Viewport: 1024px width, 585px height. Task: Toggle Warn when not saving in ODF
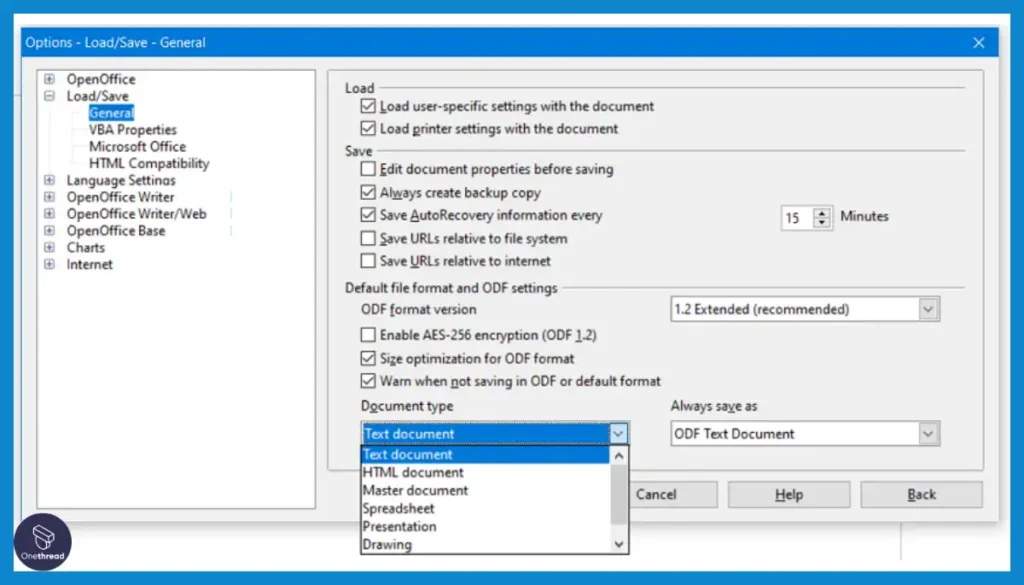coord(368,381)
